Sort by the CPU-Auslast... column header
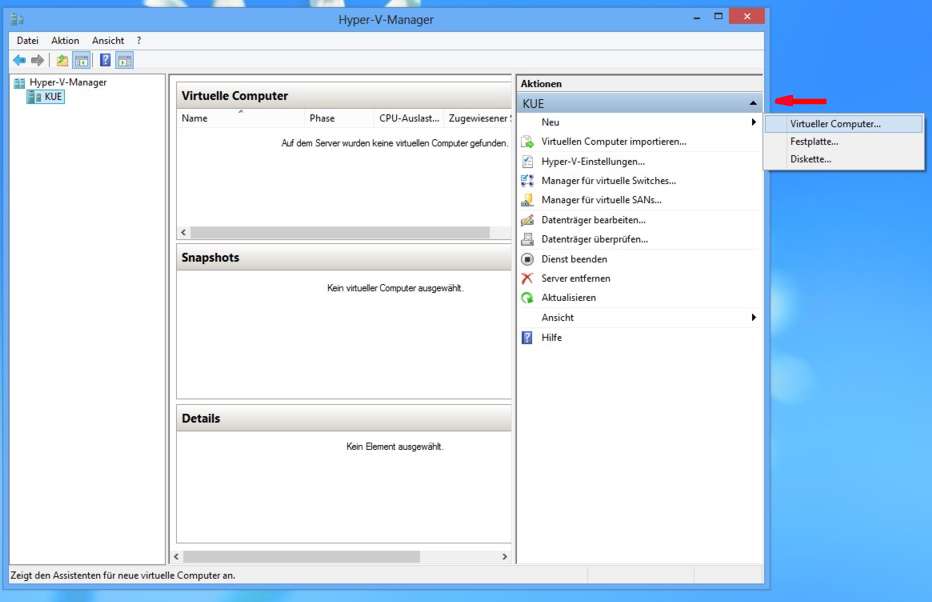 tap(409, 118)
